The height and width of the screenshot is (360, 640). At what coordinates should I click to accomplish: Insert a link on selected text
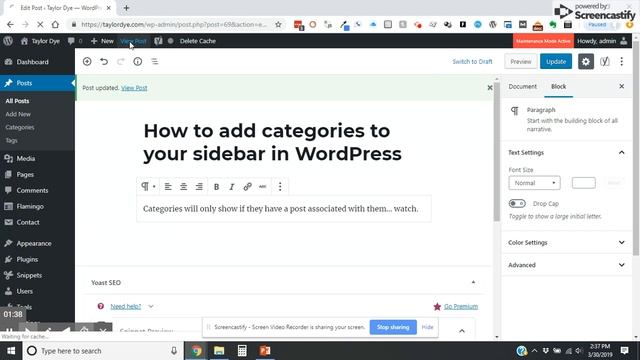(x=247, y=187)
